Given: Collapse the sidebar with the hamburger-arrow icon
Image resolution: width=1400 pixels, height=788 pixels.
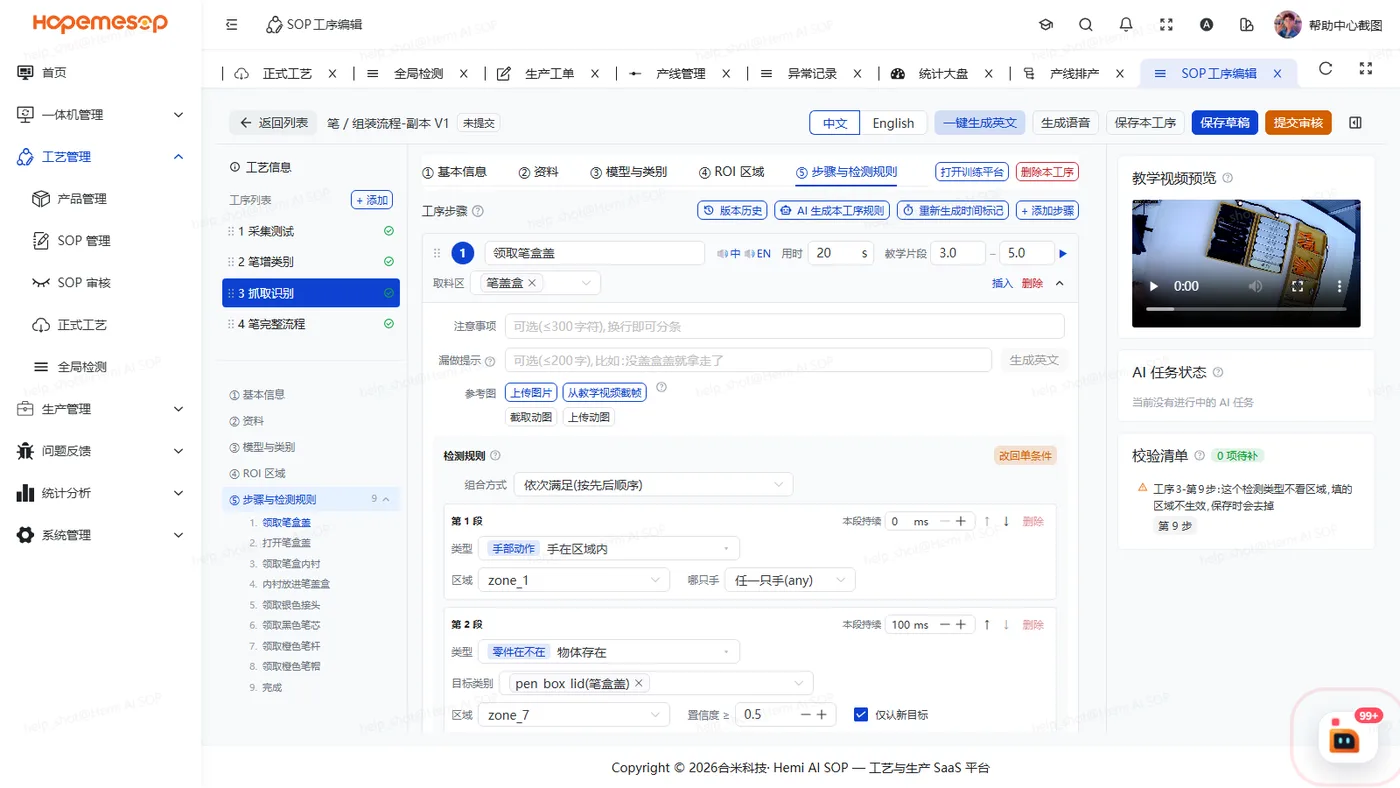Looking at the screenshot, I should [x=232, y=24].
